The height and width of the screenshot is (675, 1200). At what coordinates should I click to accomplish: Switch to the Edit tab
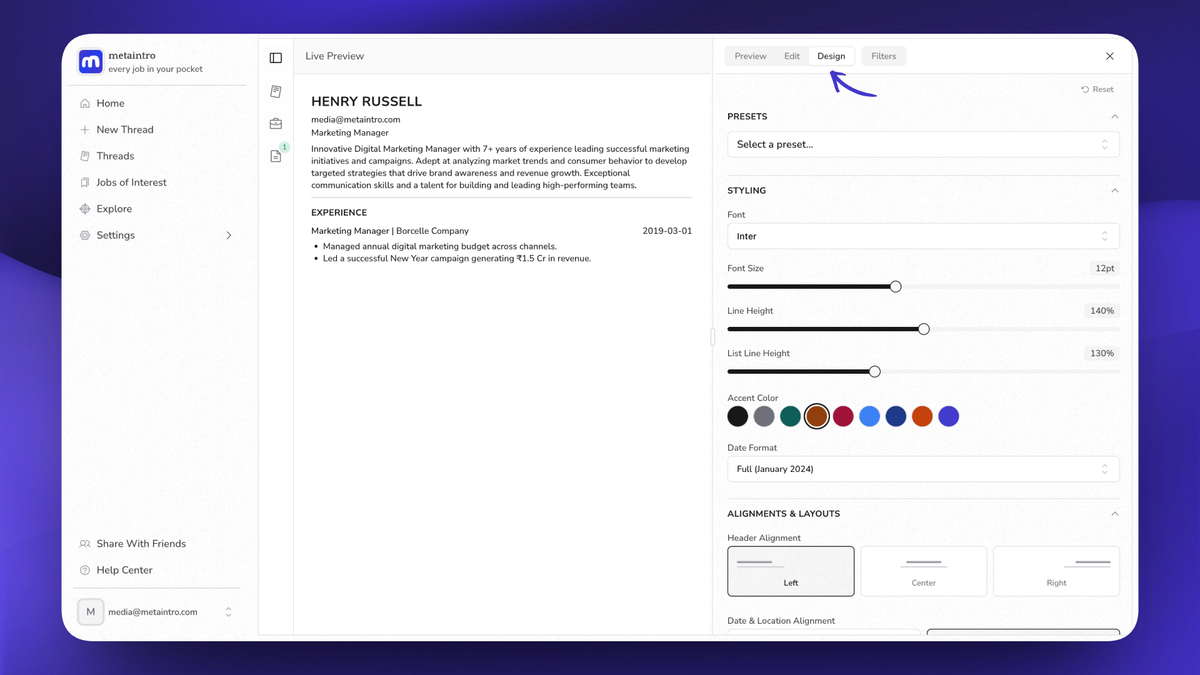792,56
